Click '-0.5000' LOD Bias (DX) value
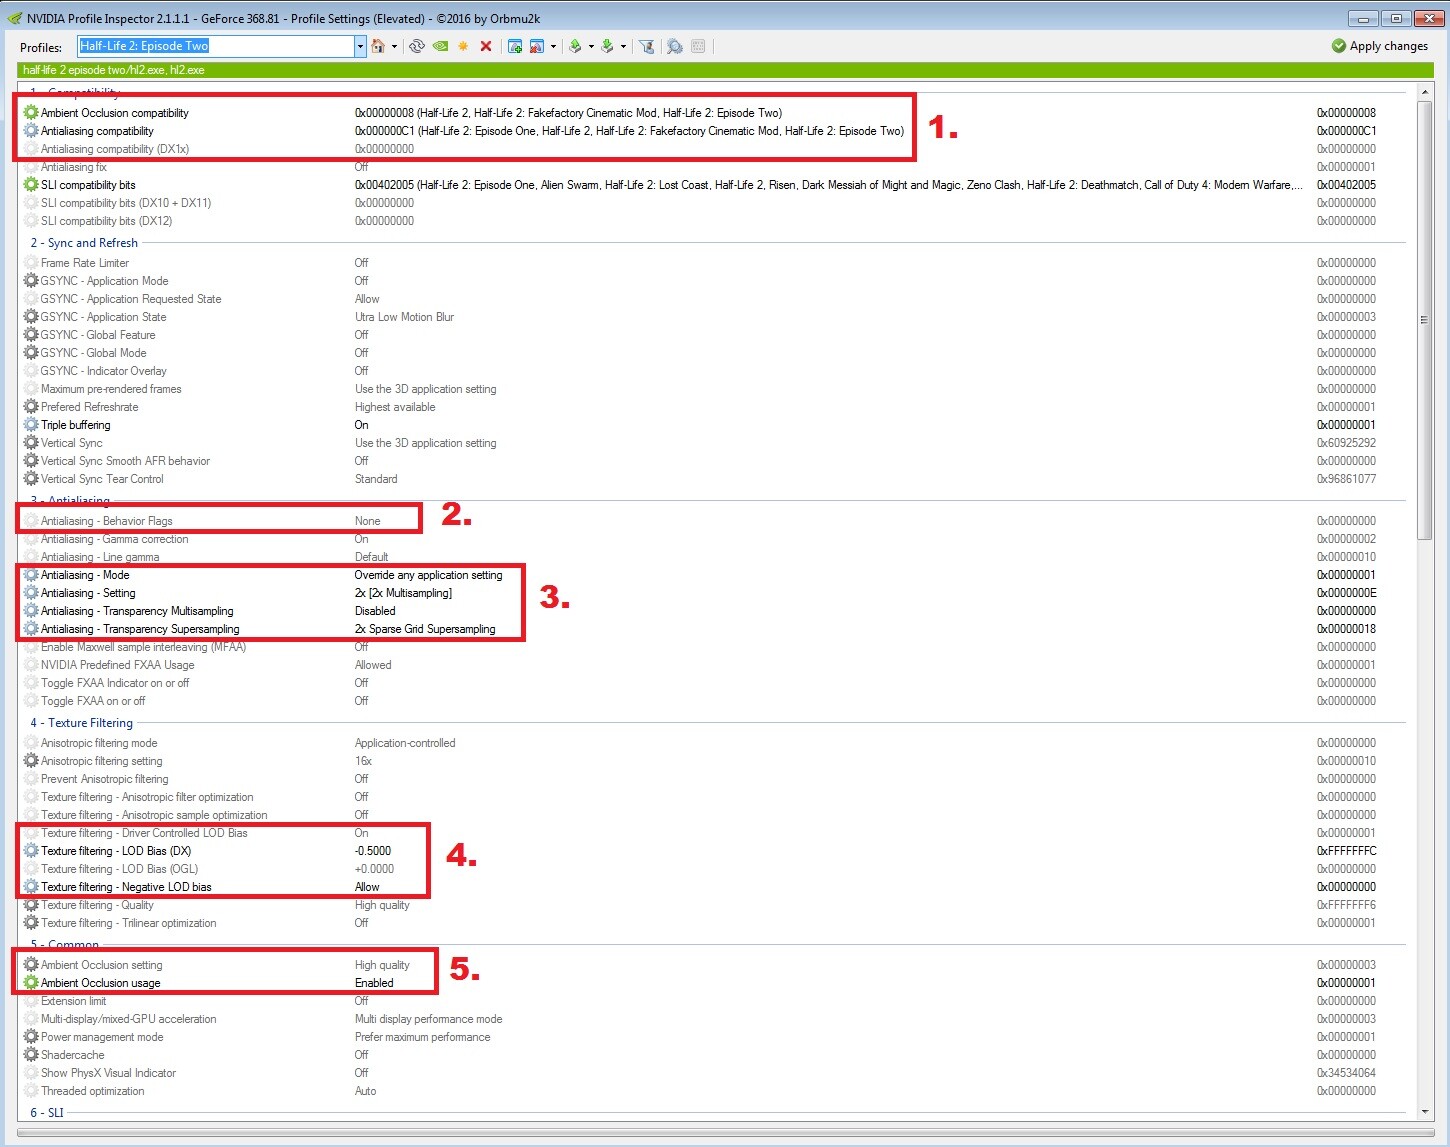The width and height of the screenshot is (1450, 1147). coord(373,851)
